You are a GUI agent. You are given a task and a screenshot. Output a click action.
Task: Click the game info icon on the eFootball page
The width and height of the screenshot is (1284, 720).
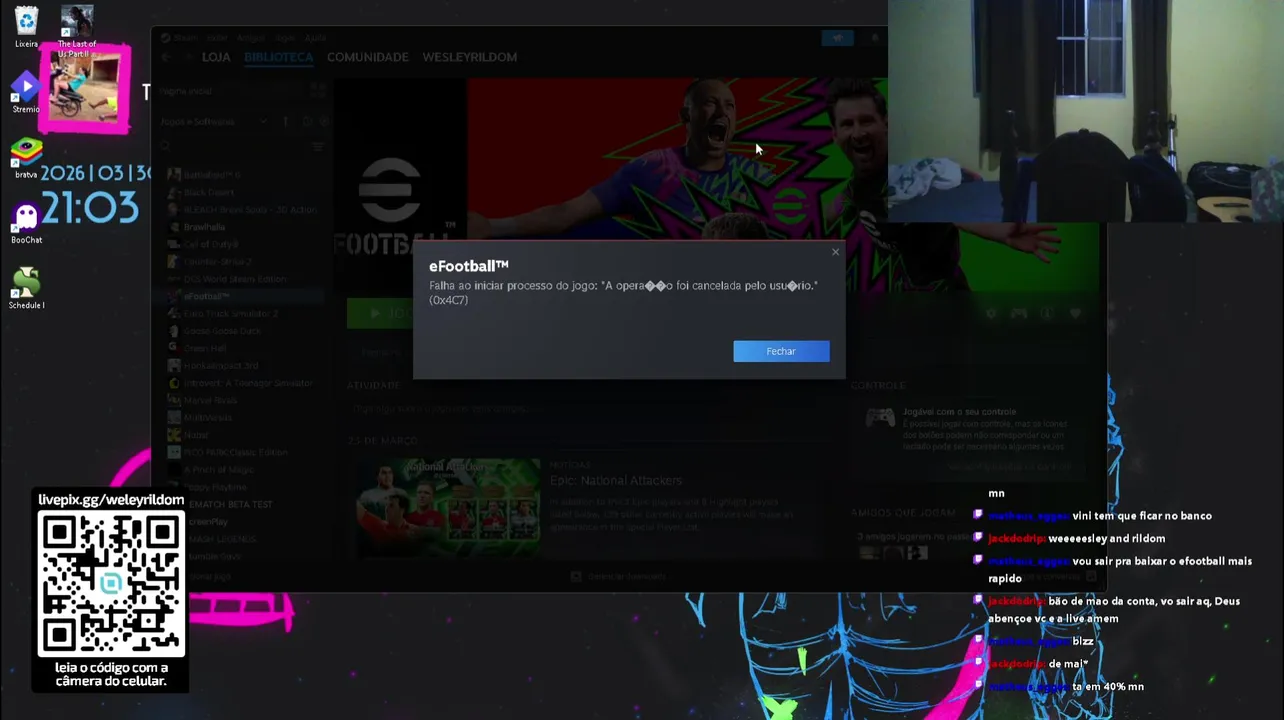[1047, 313]
